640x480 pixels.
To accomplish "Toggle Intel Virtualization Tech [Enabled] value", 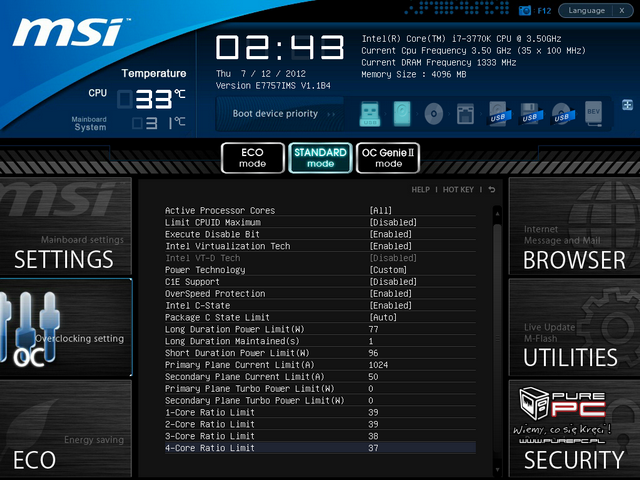I will (391, 246).
